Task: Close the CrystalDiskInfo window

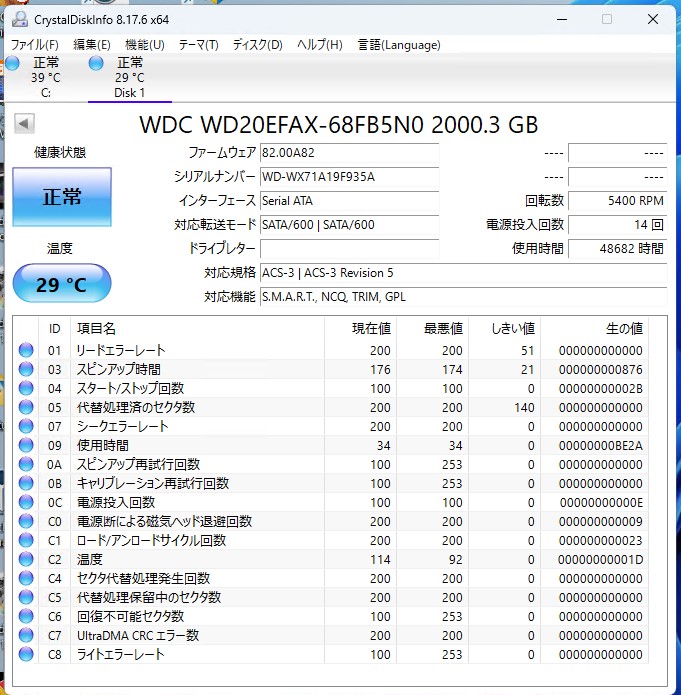Action: [653, 19]
